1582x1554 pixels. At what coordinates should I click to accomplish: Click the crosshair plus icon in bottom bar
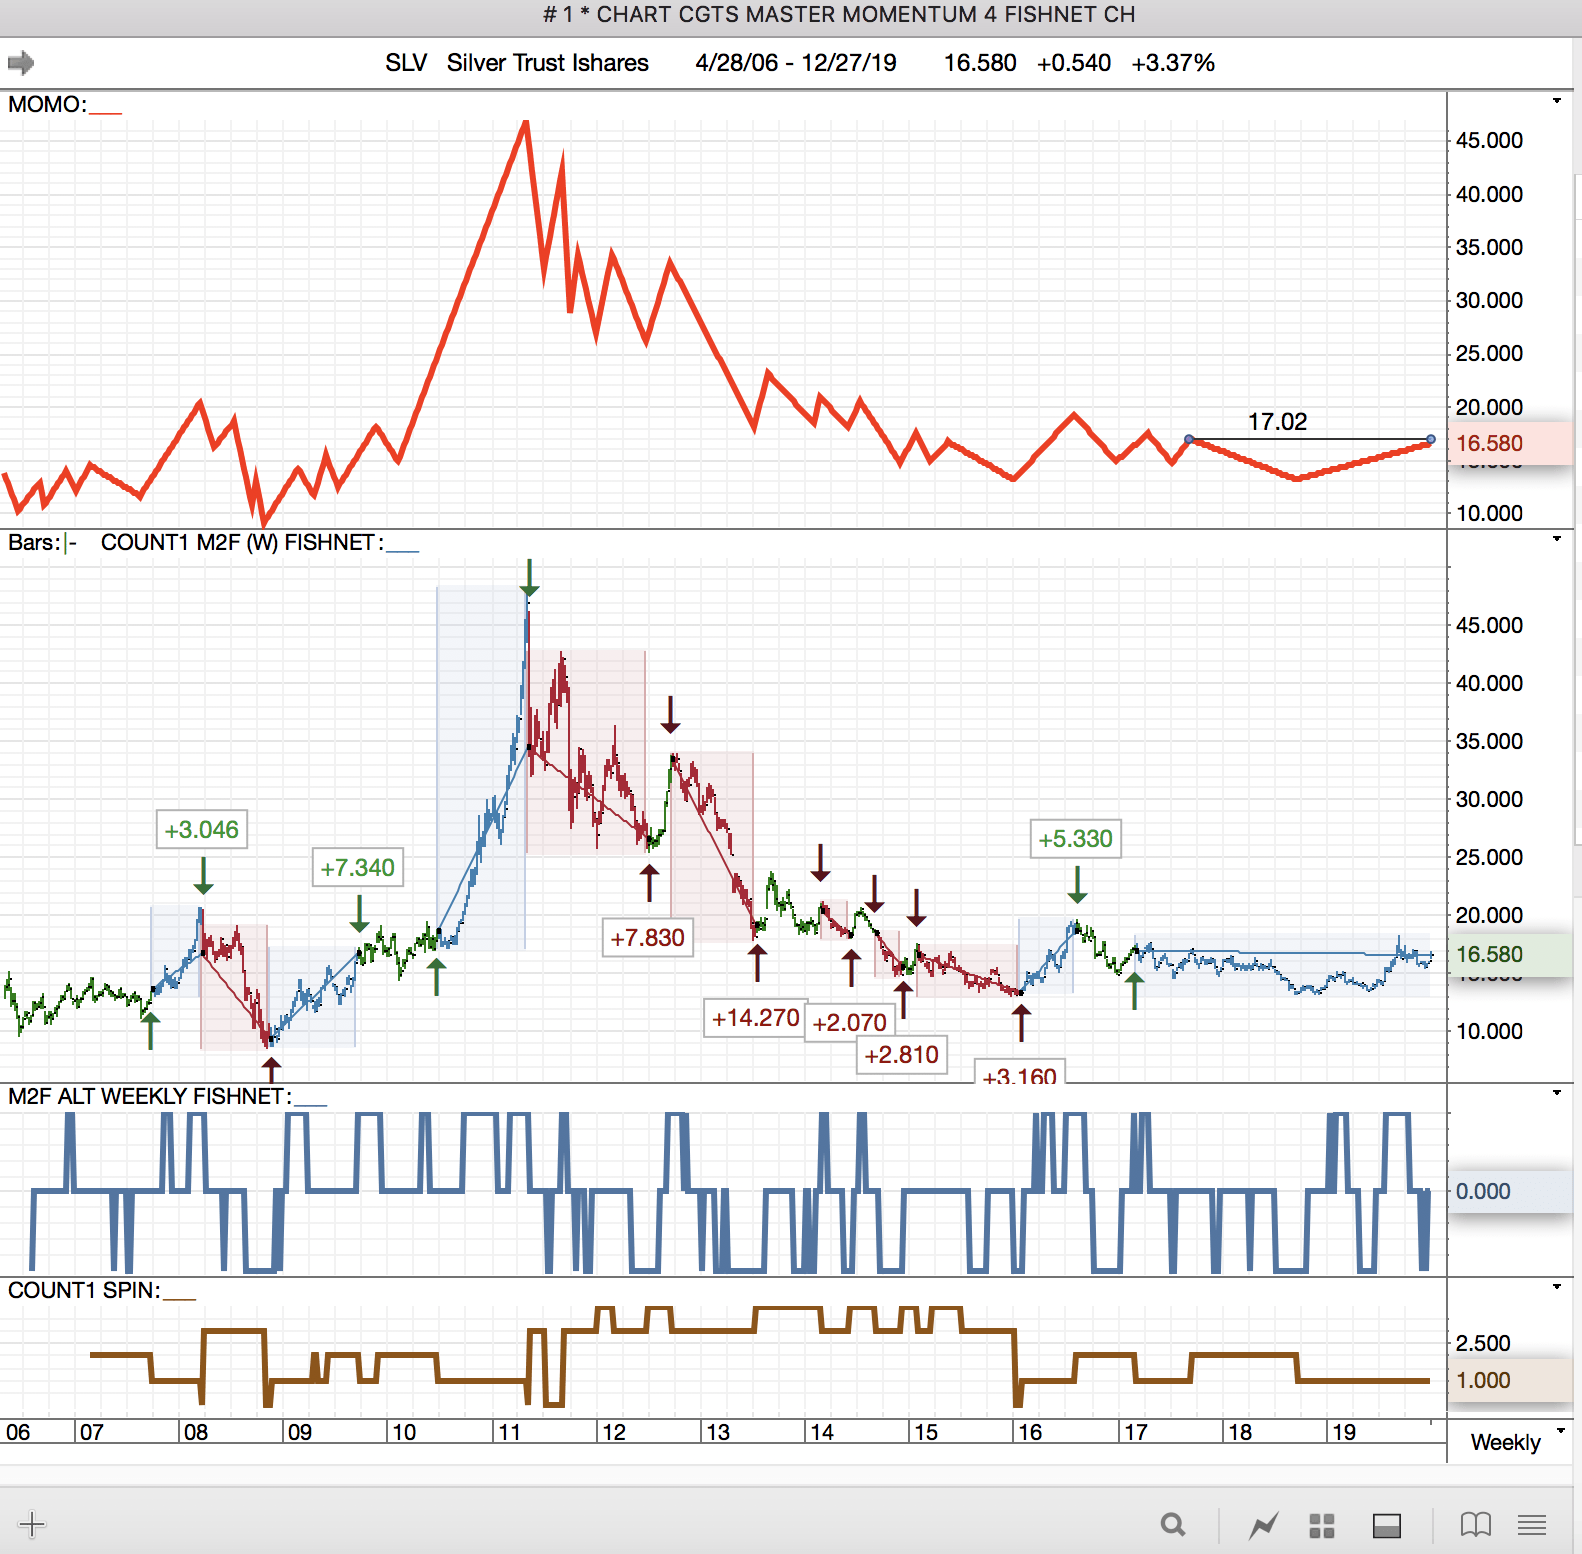(x=32, y=1524)
